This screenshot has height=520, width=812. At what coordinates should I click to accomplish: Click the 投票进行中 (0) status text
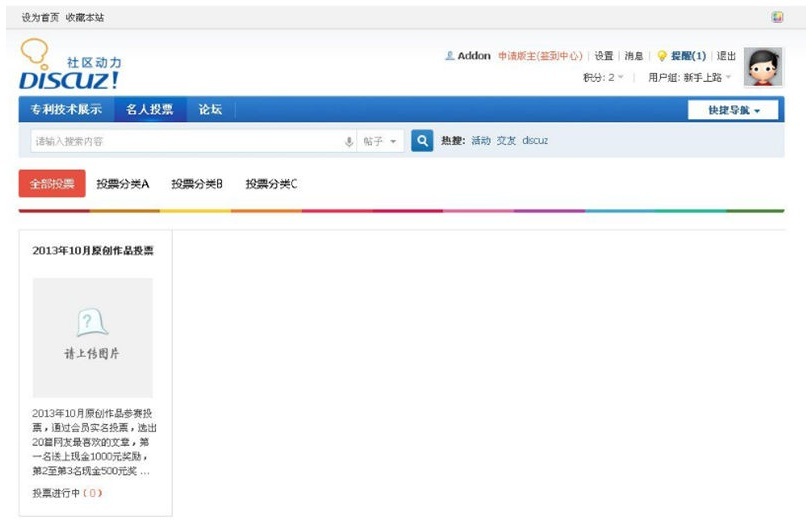(x=67, y=493)
